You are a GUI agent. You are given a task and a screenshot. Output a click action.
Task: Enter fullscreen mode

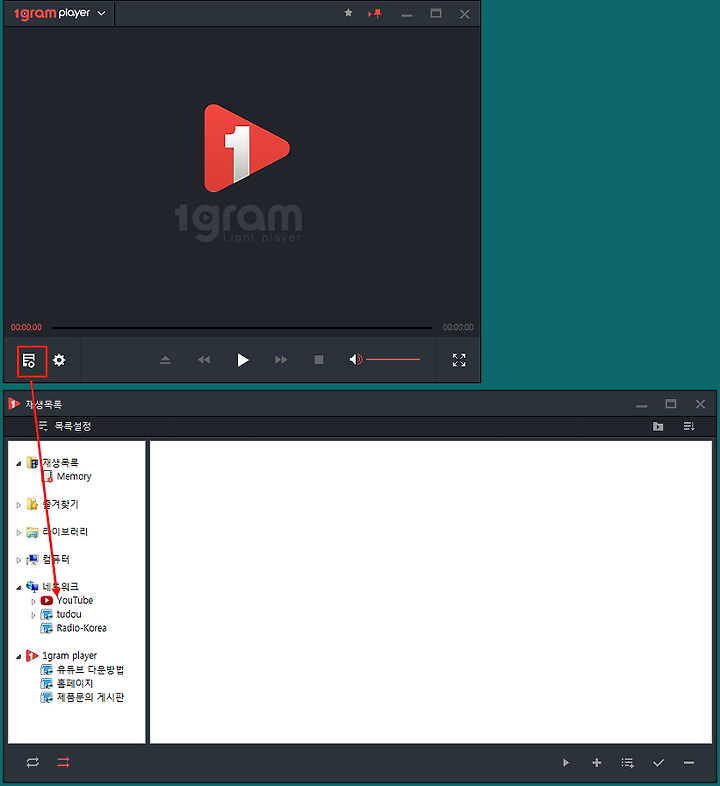(459, 360)
